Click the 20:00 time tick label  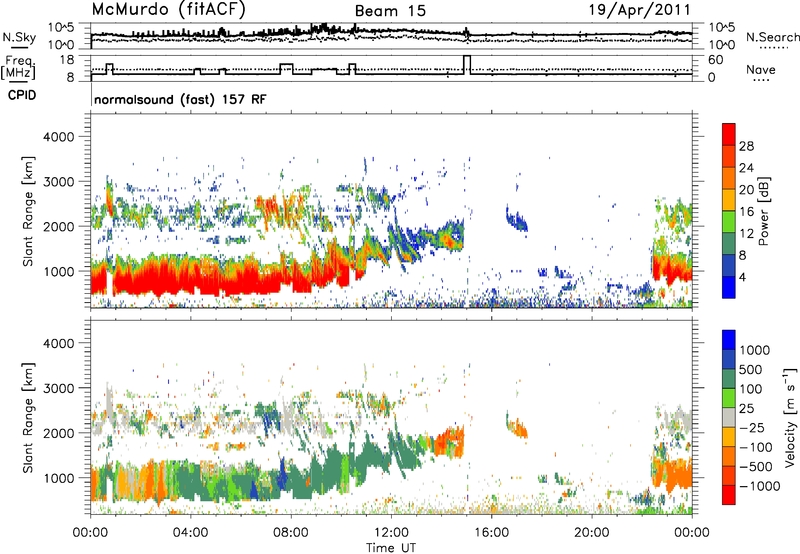pos(591,533)
